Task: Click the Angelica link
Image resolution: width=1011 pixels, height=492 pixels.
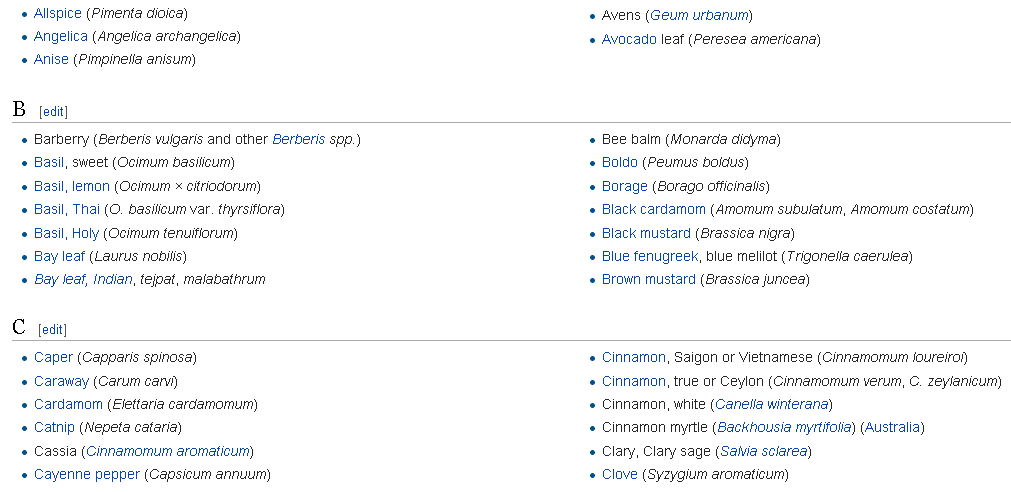Action: pyautogui.click(x=60, y=37)
